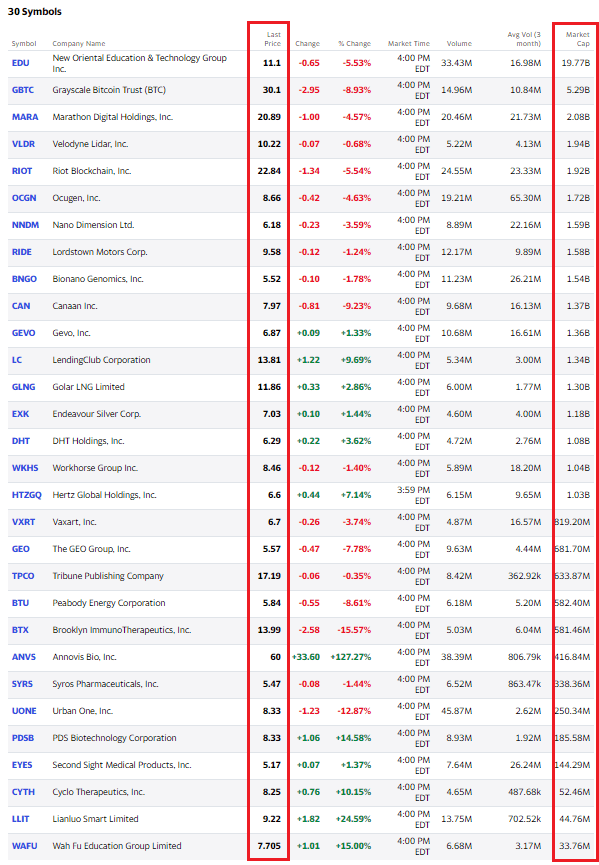Viewport: 599px width, 865px height.
Task: Select the LC symbol link
Action: tap(17, 360)
